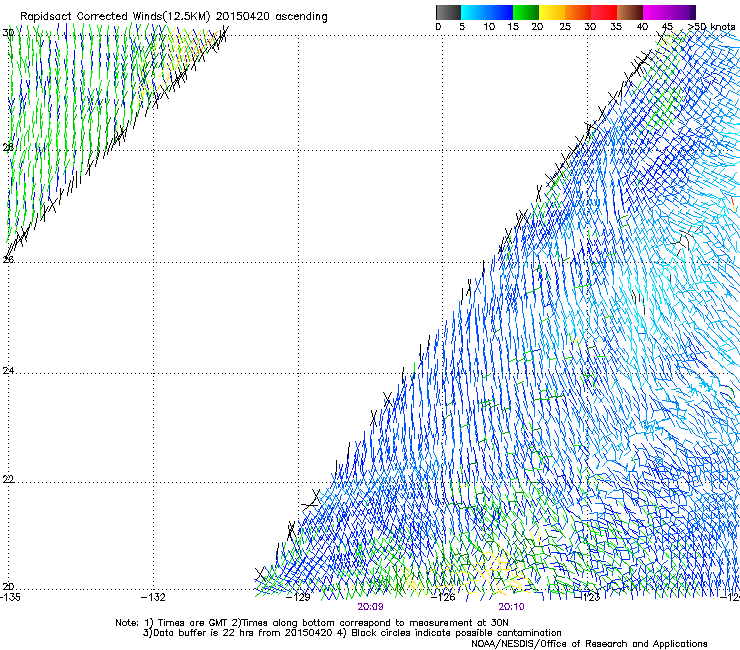Select the gray 0-5 knots color swatch
The height and width of the screenshot is (650, 740).
[448, 12]
